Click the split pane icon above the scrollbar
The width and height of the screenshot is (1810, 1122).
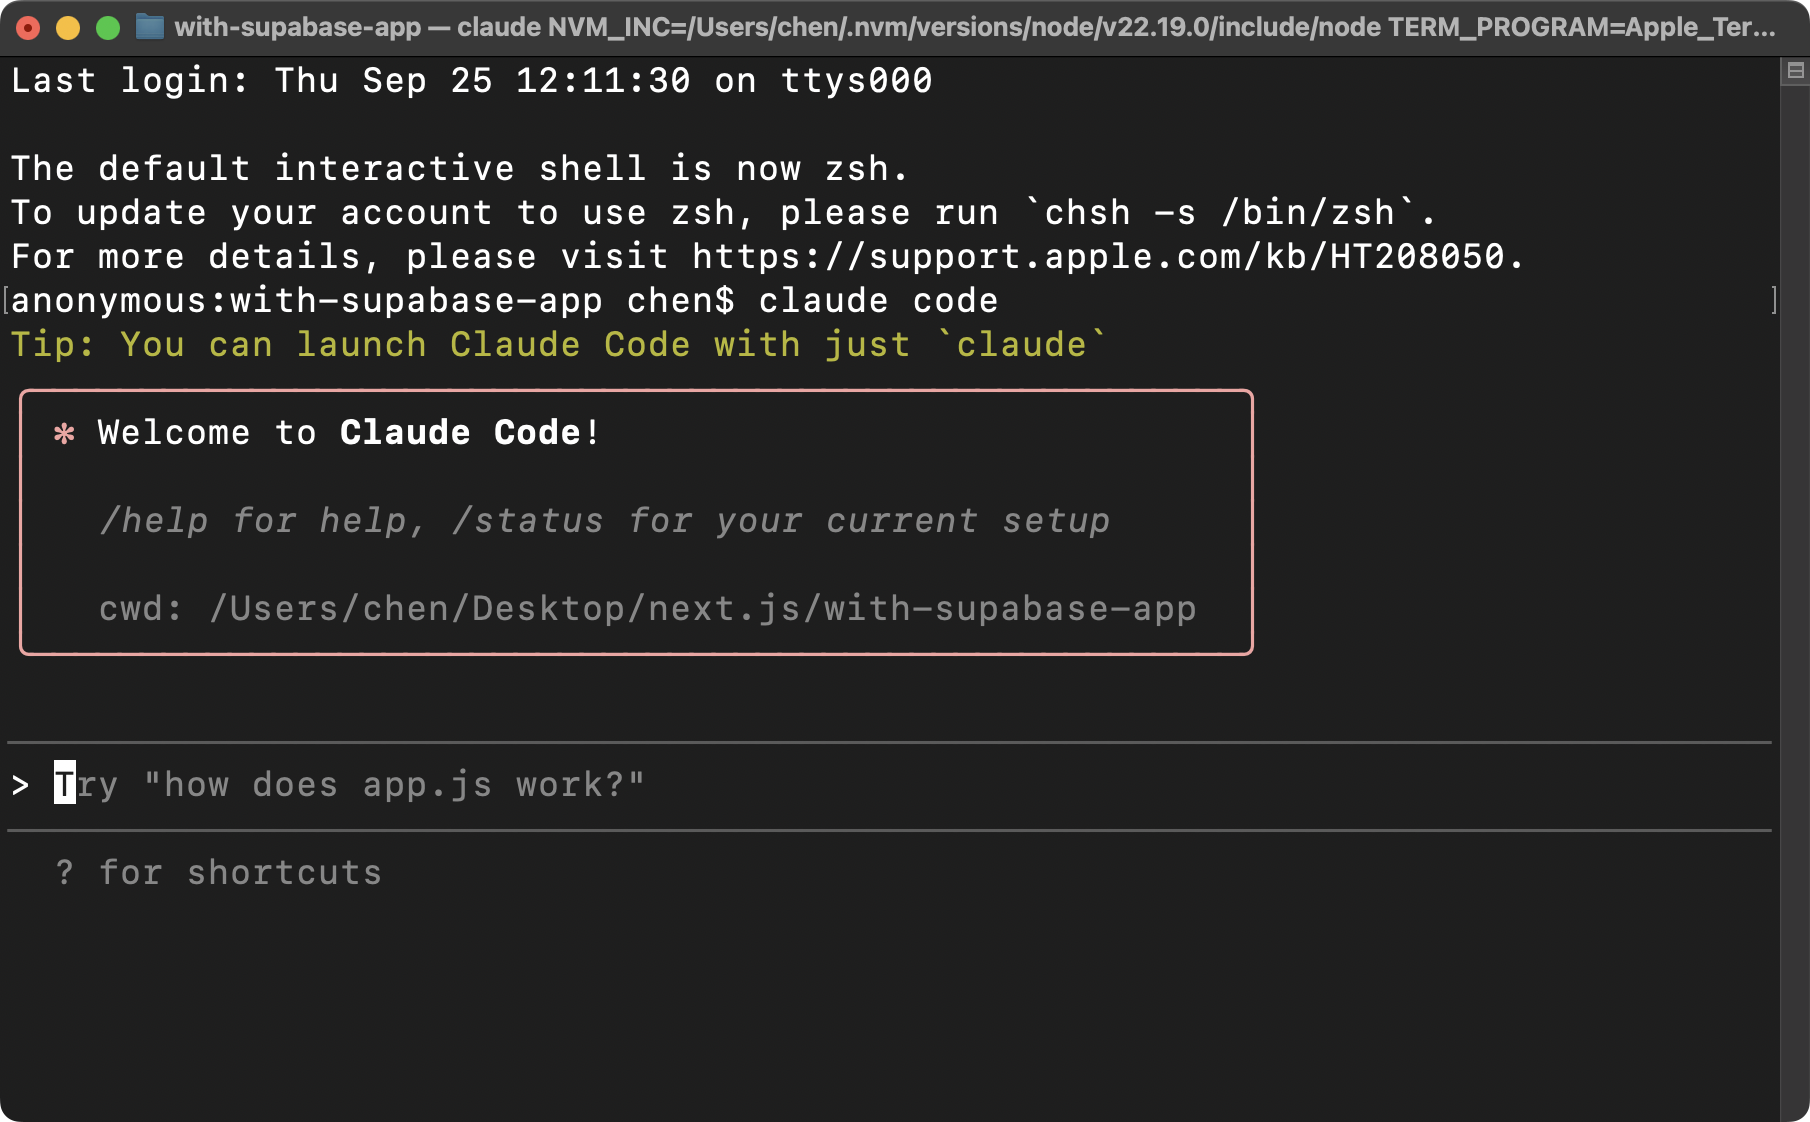coord(1795,71)
